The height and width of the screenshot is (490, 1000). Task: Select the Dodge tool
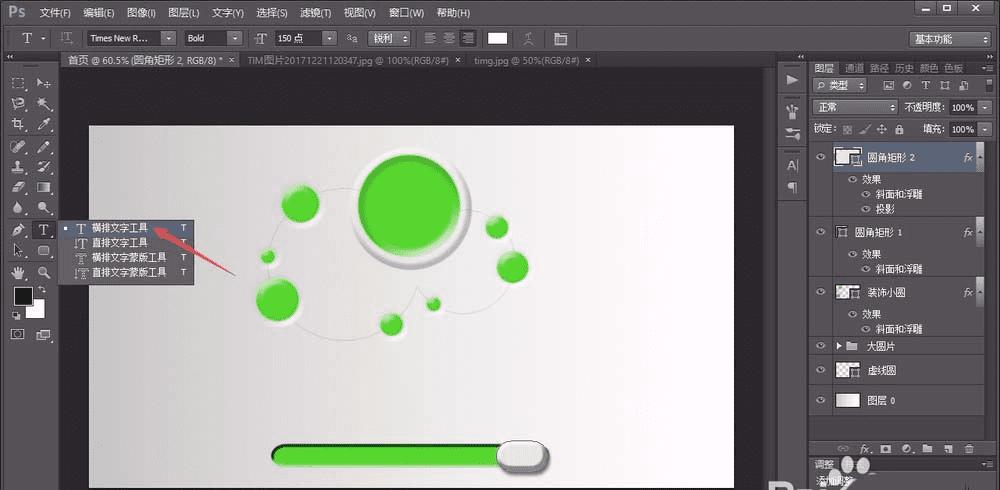point(43,207)
